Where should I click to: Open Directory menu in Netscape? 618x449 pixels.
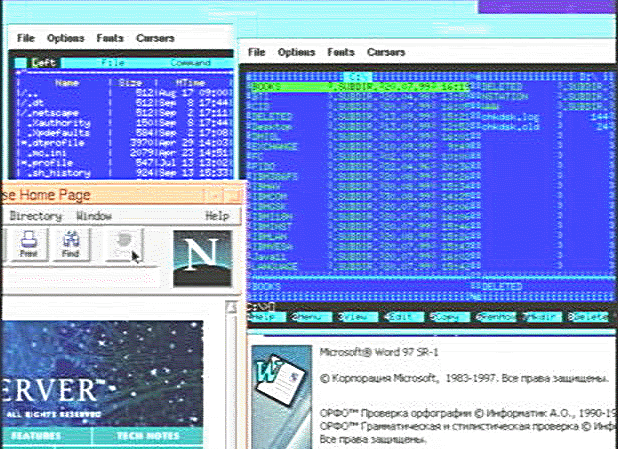click(x=36, y=216)
